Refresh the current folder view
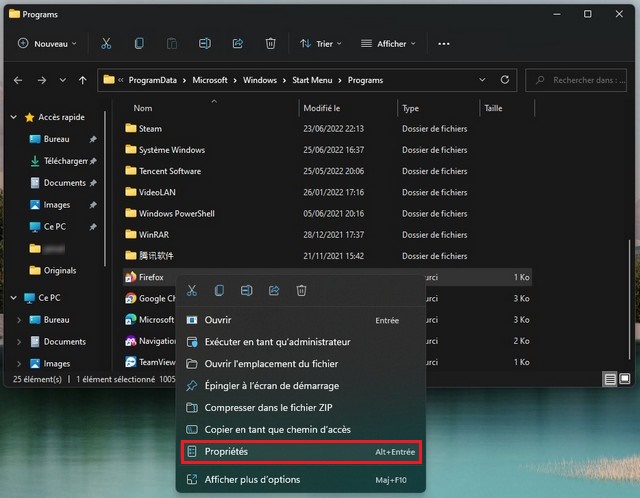The image size is (640, 498). point(505,80)
